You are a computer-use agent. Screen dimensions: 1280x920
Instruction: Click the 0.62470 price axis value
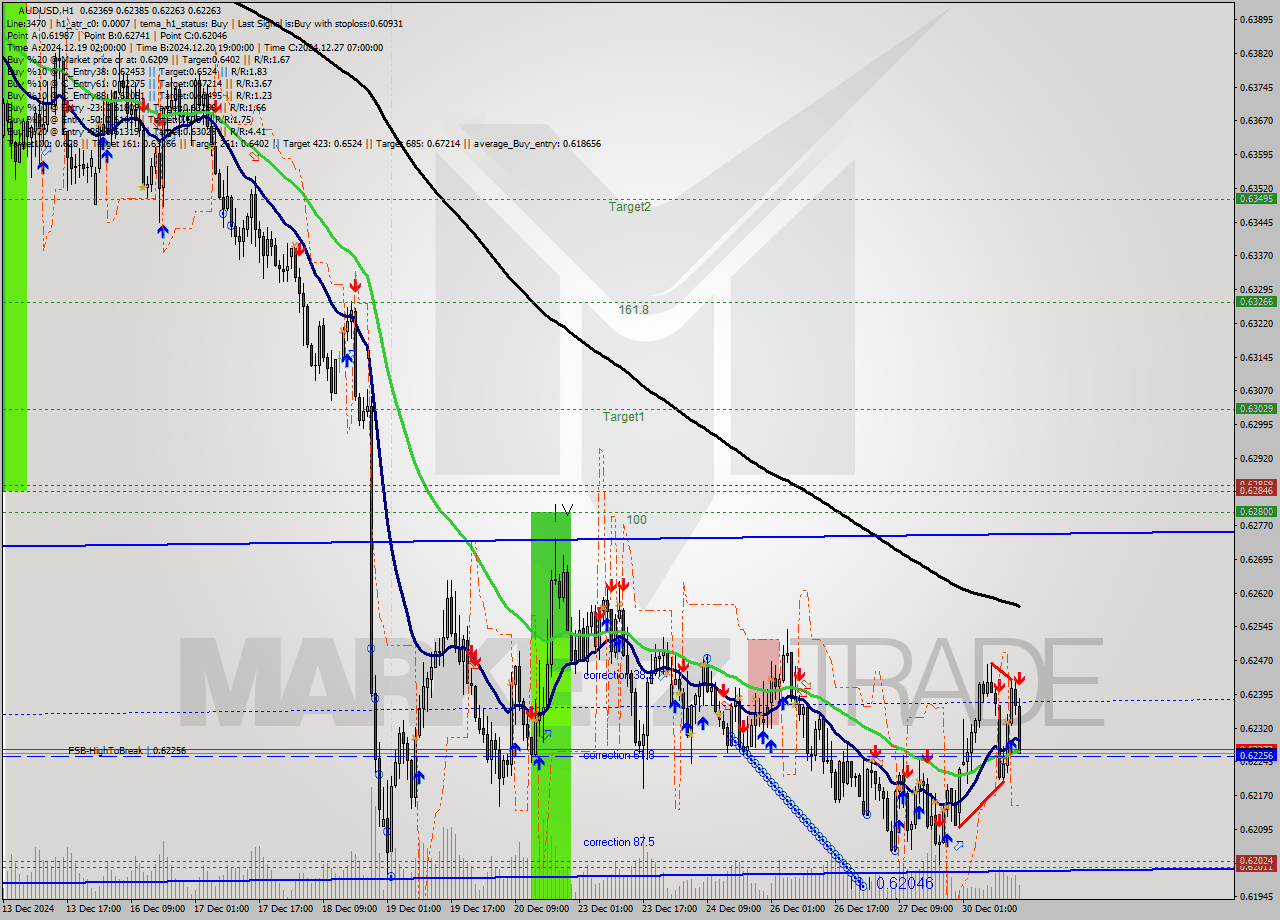[1257, 660]
